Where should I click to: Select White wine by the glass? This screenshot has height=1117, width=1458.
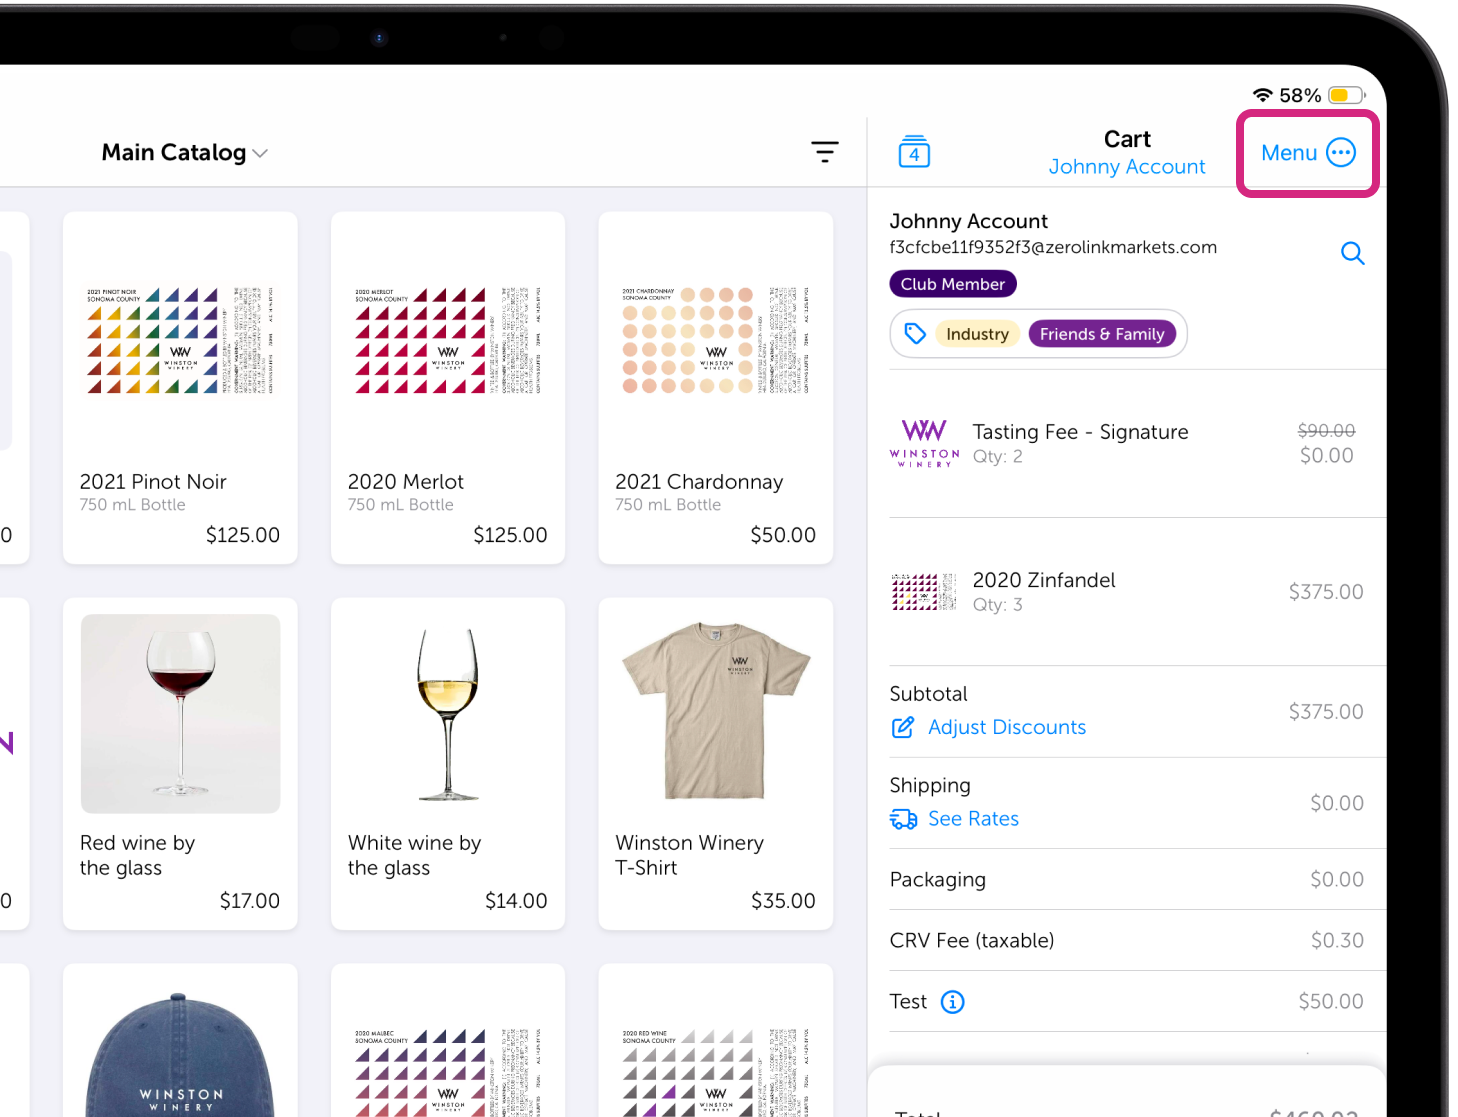(x=448, y=764)
